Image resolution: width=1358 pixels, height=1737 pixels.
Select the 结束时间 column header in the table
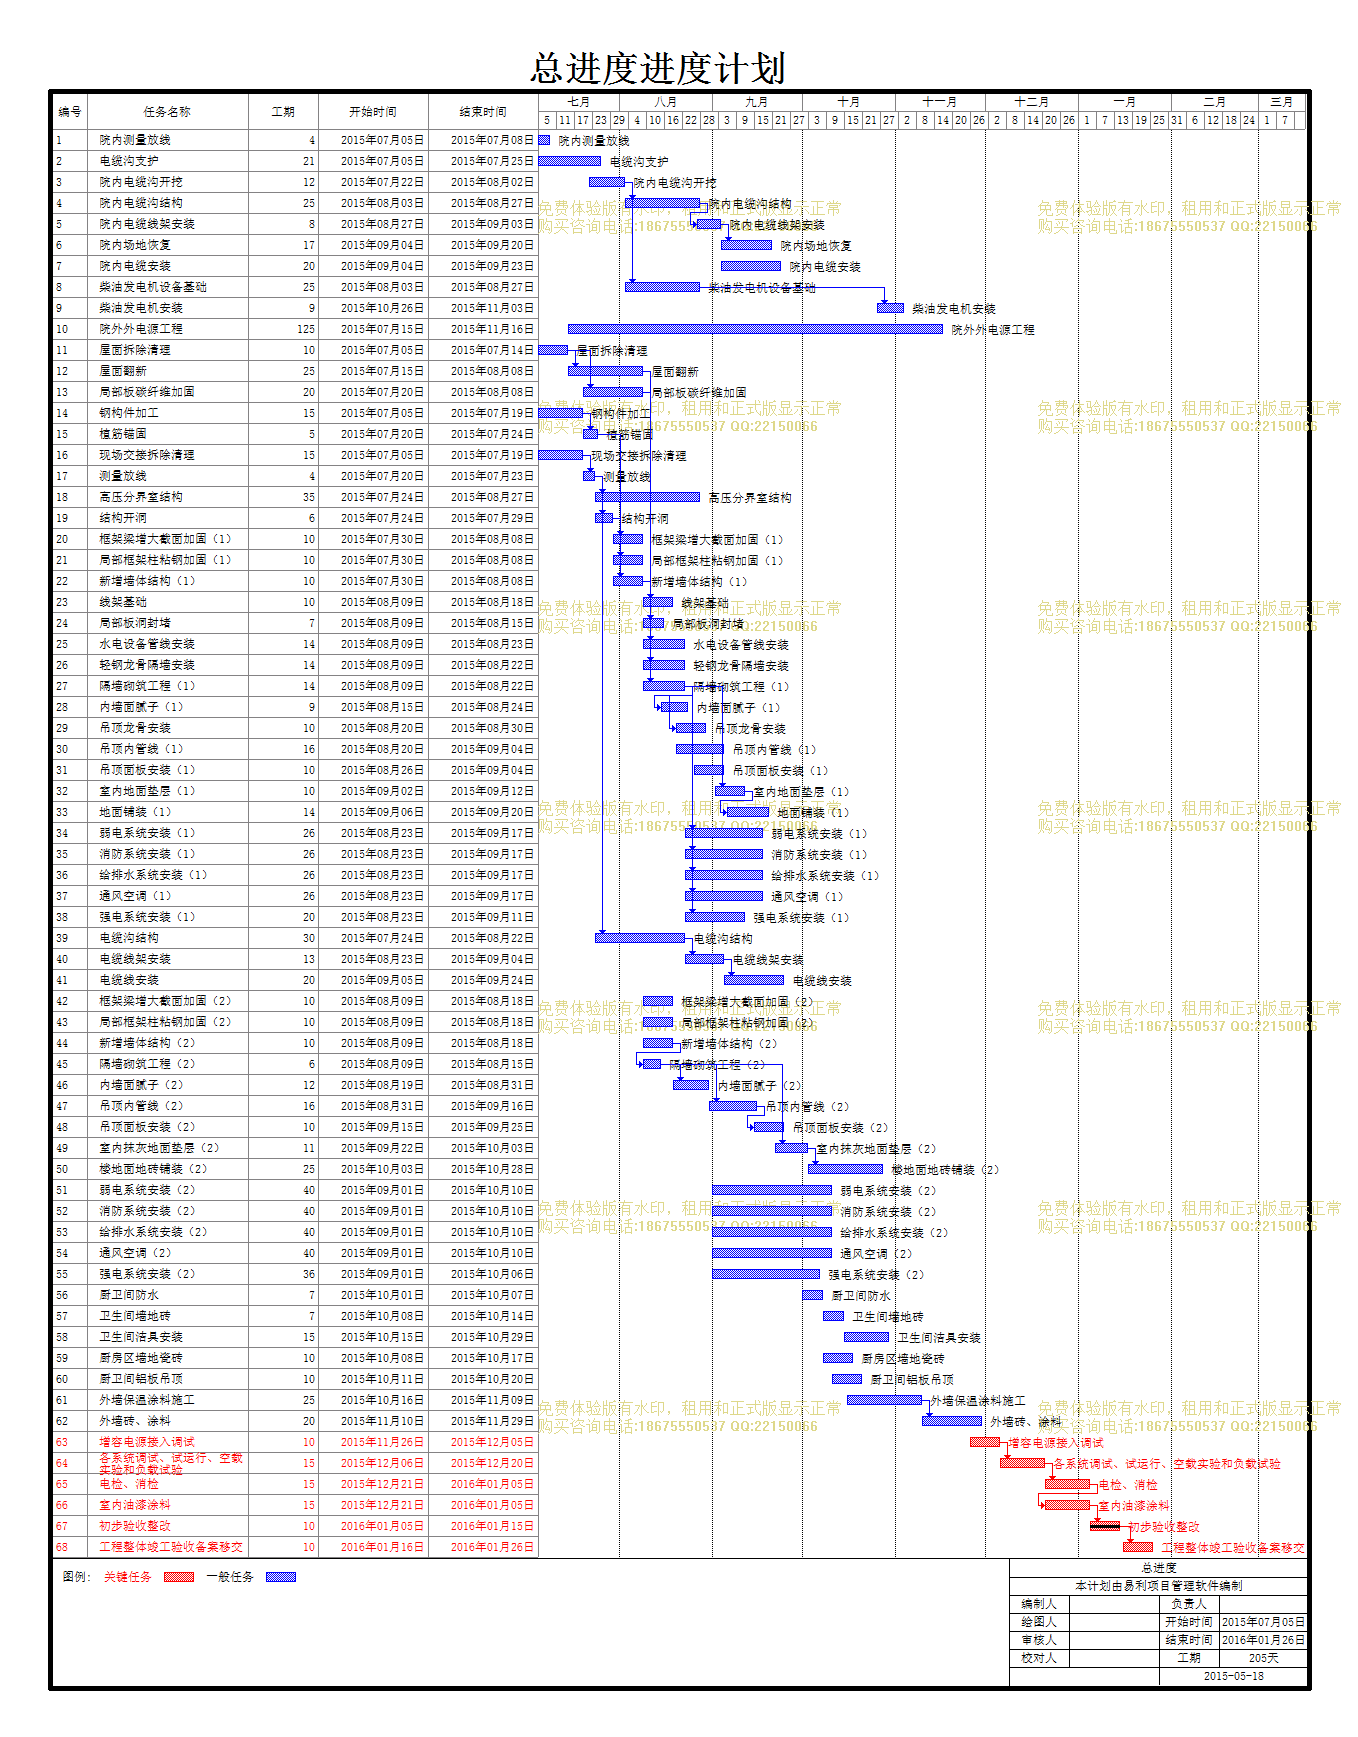point(483,112)
